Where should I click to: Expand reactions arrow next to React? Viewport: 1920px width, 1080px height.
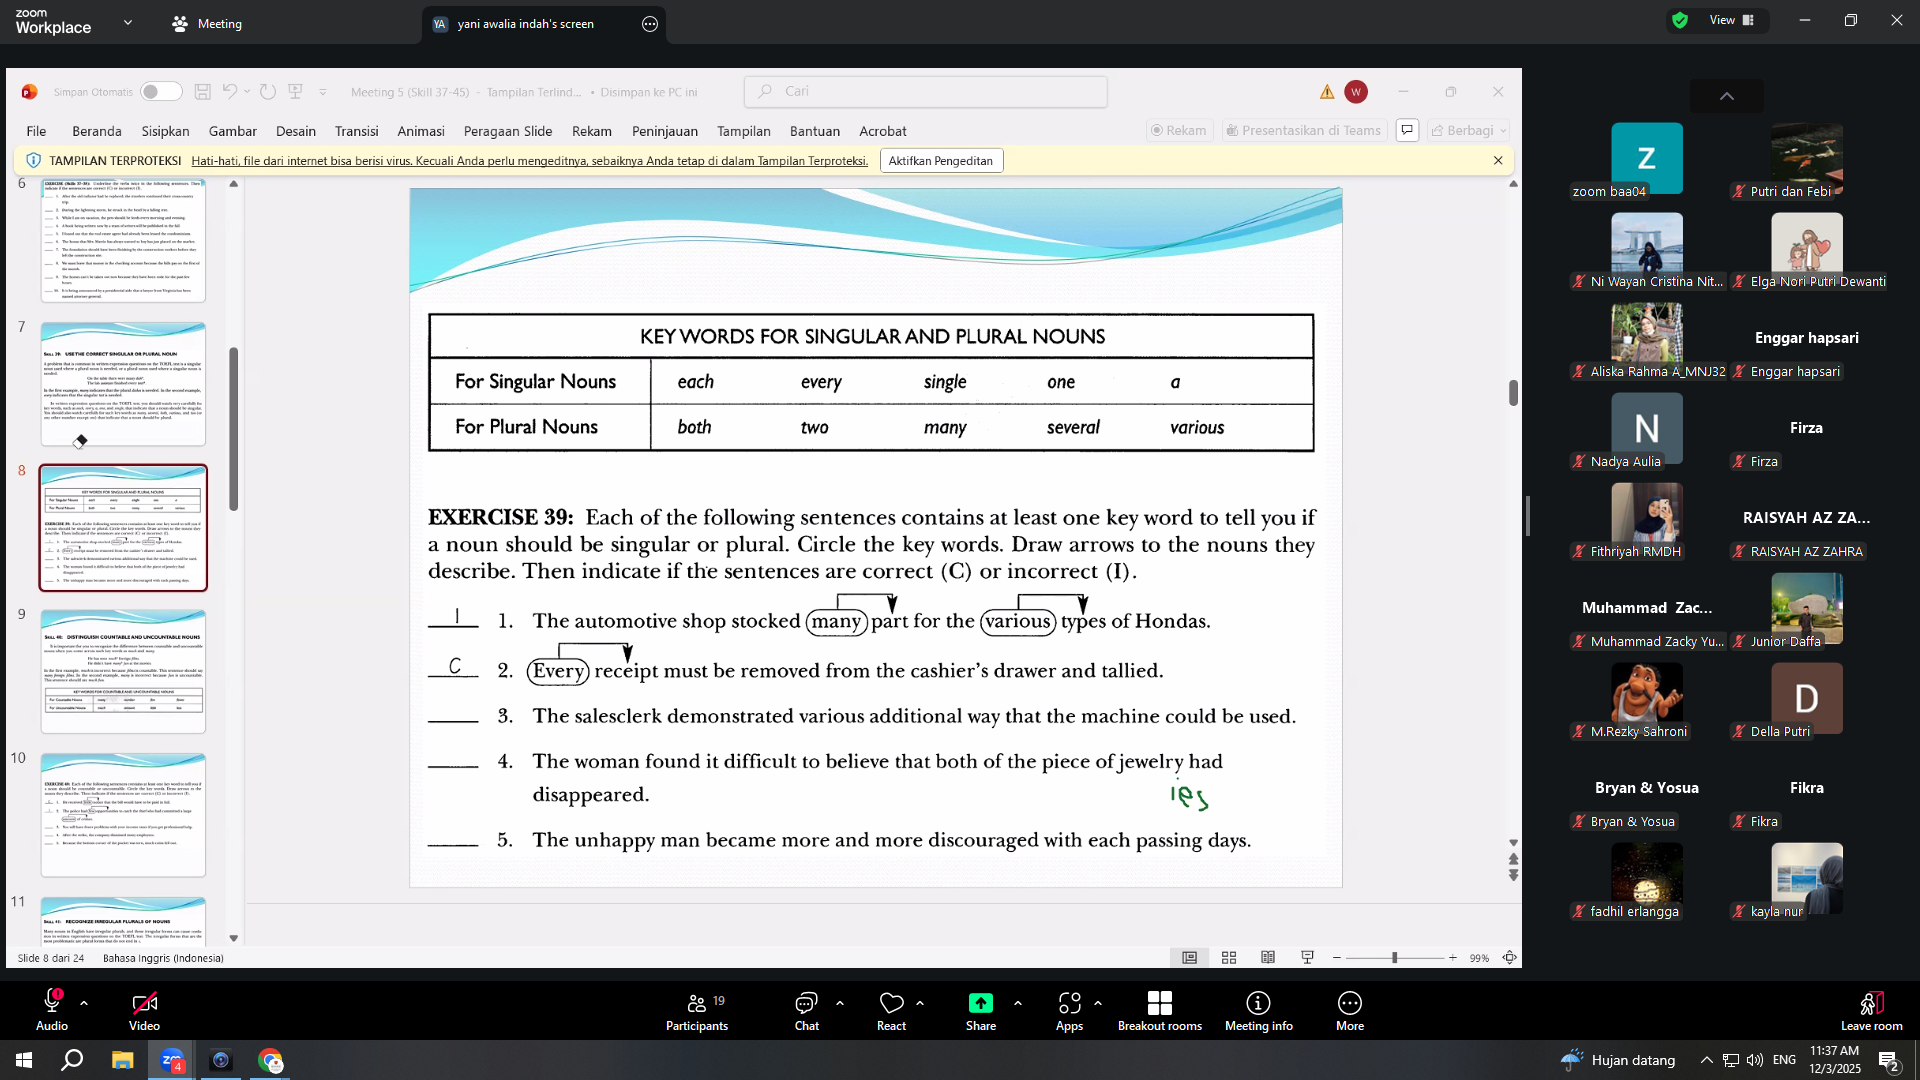(920, 1003)
